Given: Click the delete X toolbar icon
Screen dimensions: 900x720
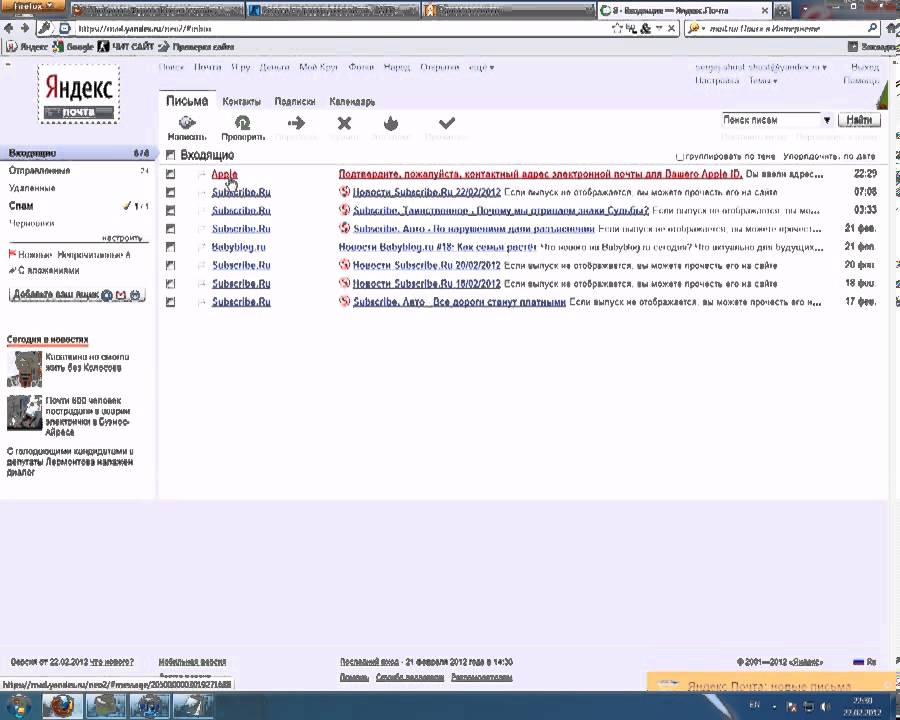Looking at the screenshot, I should click(x=344, y=123).
